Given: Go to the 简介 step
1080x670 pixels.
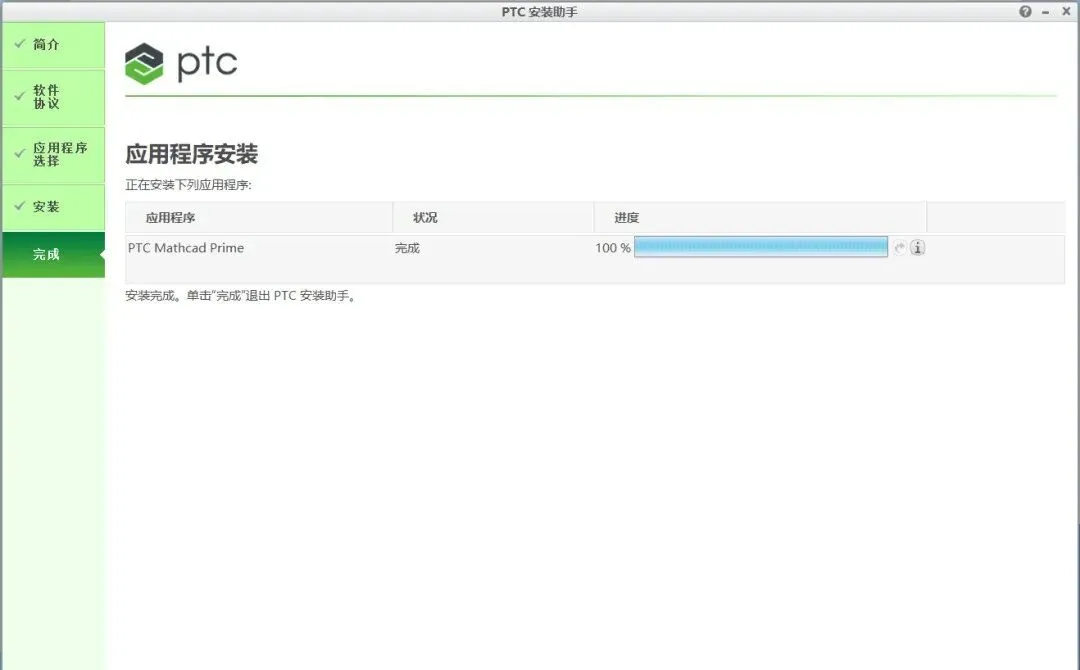Looking at the screenshot, I should point(54,45).
